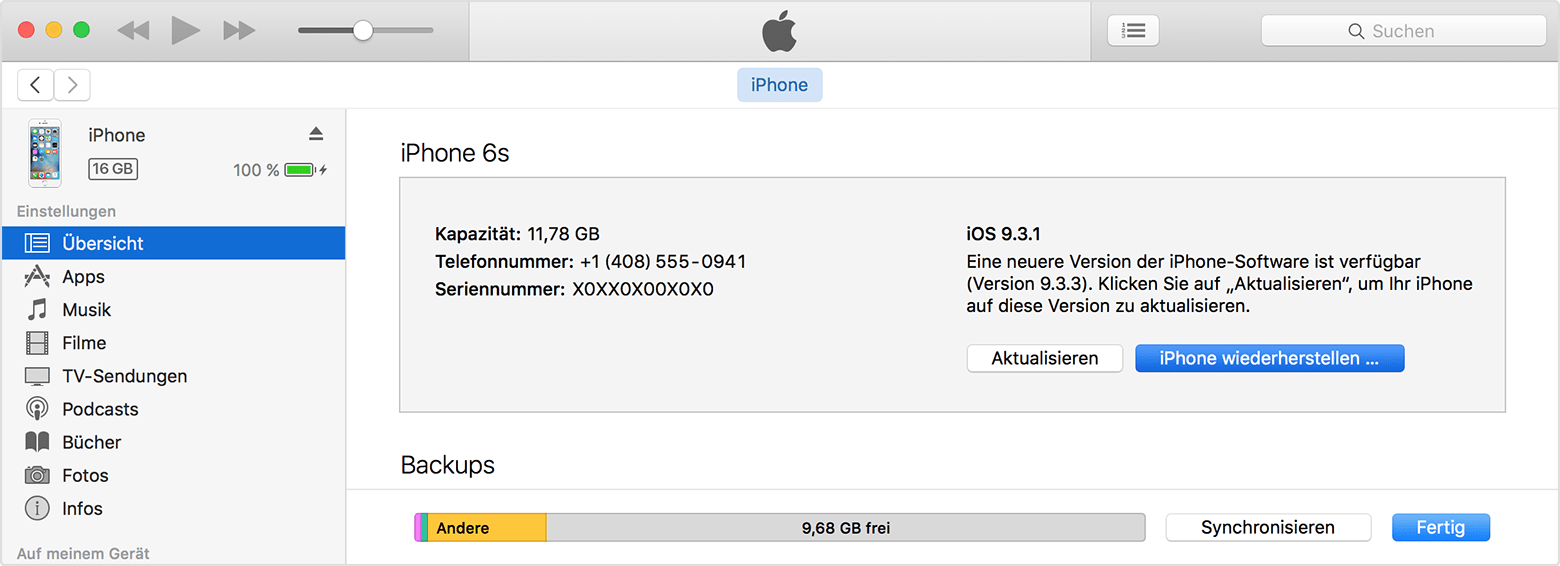Open the Apps sidebar item
This screenshot has height=566, width=1560.
pyautogui.click(x=83, y=277)
